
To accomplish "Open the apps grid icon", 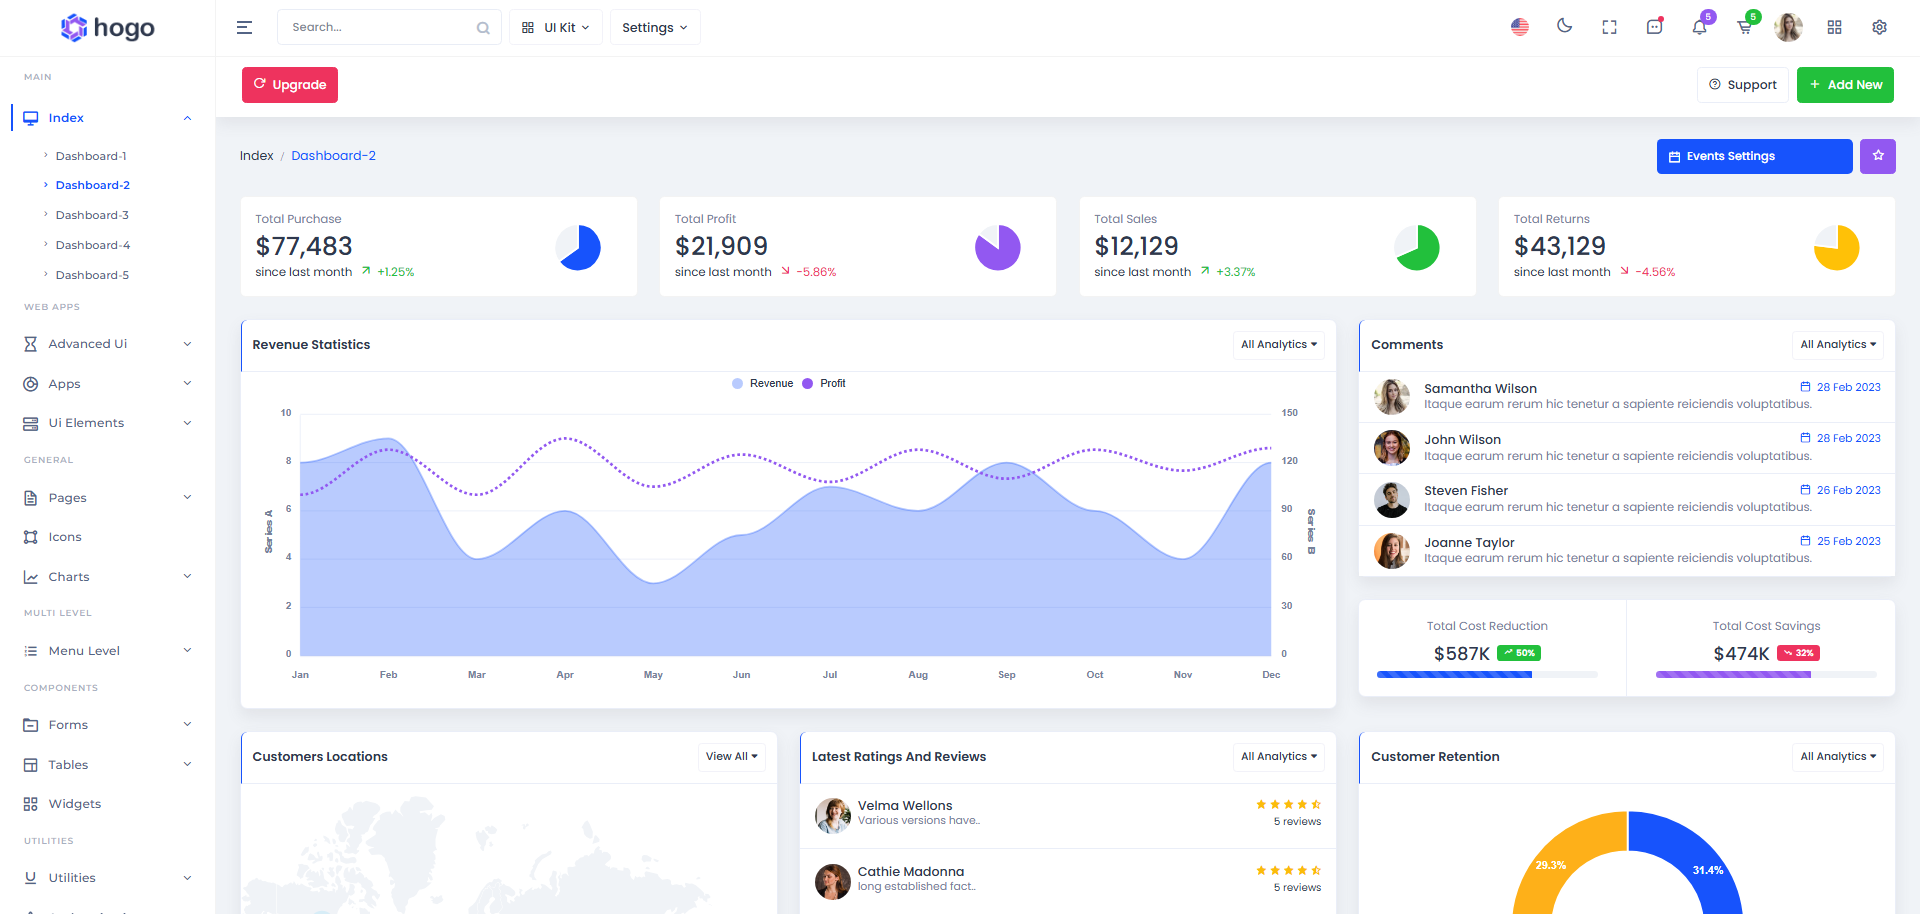I will tap(1834, 28).
